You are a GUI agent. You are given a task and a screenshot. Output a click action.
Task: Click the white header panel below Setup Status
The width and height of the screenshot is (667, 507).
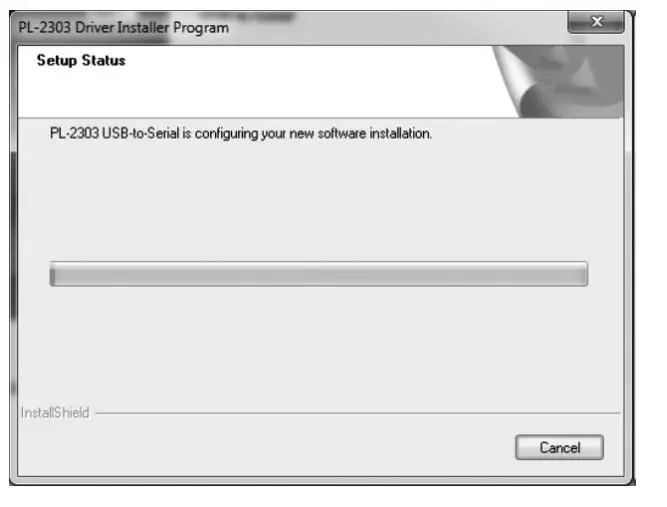pos(255,94)
